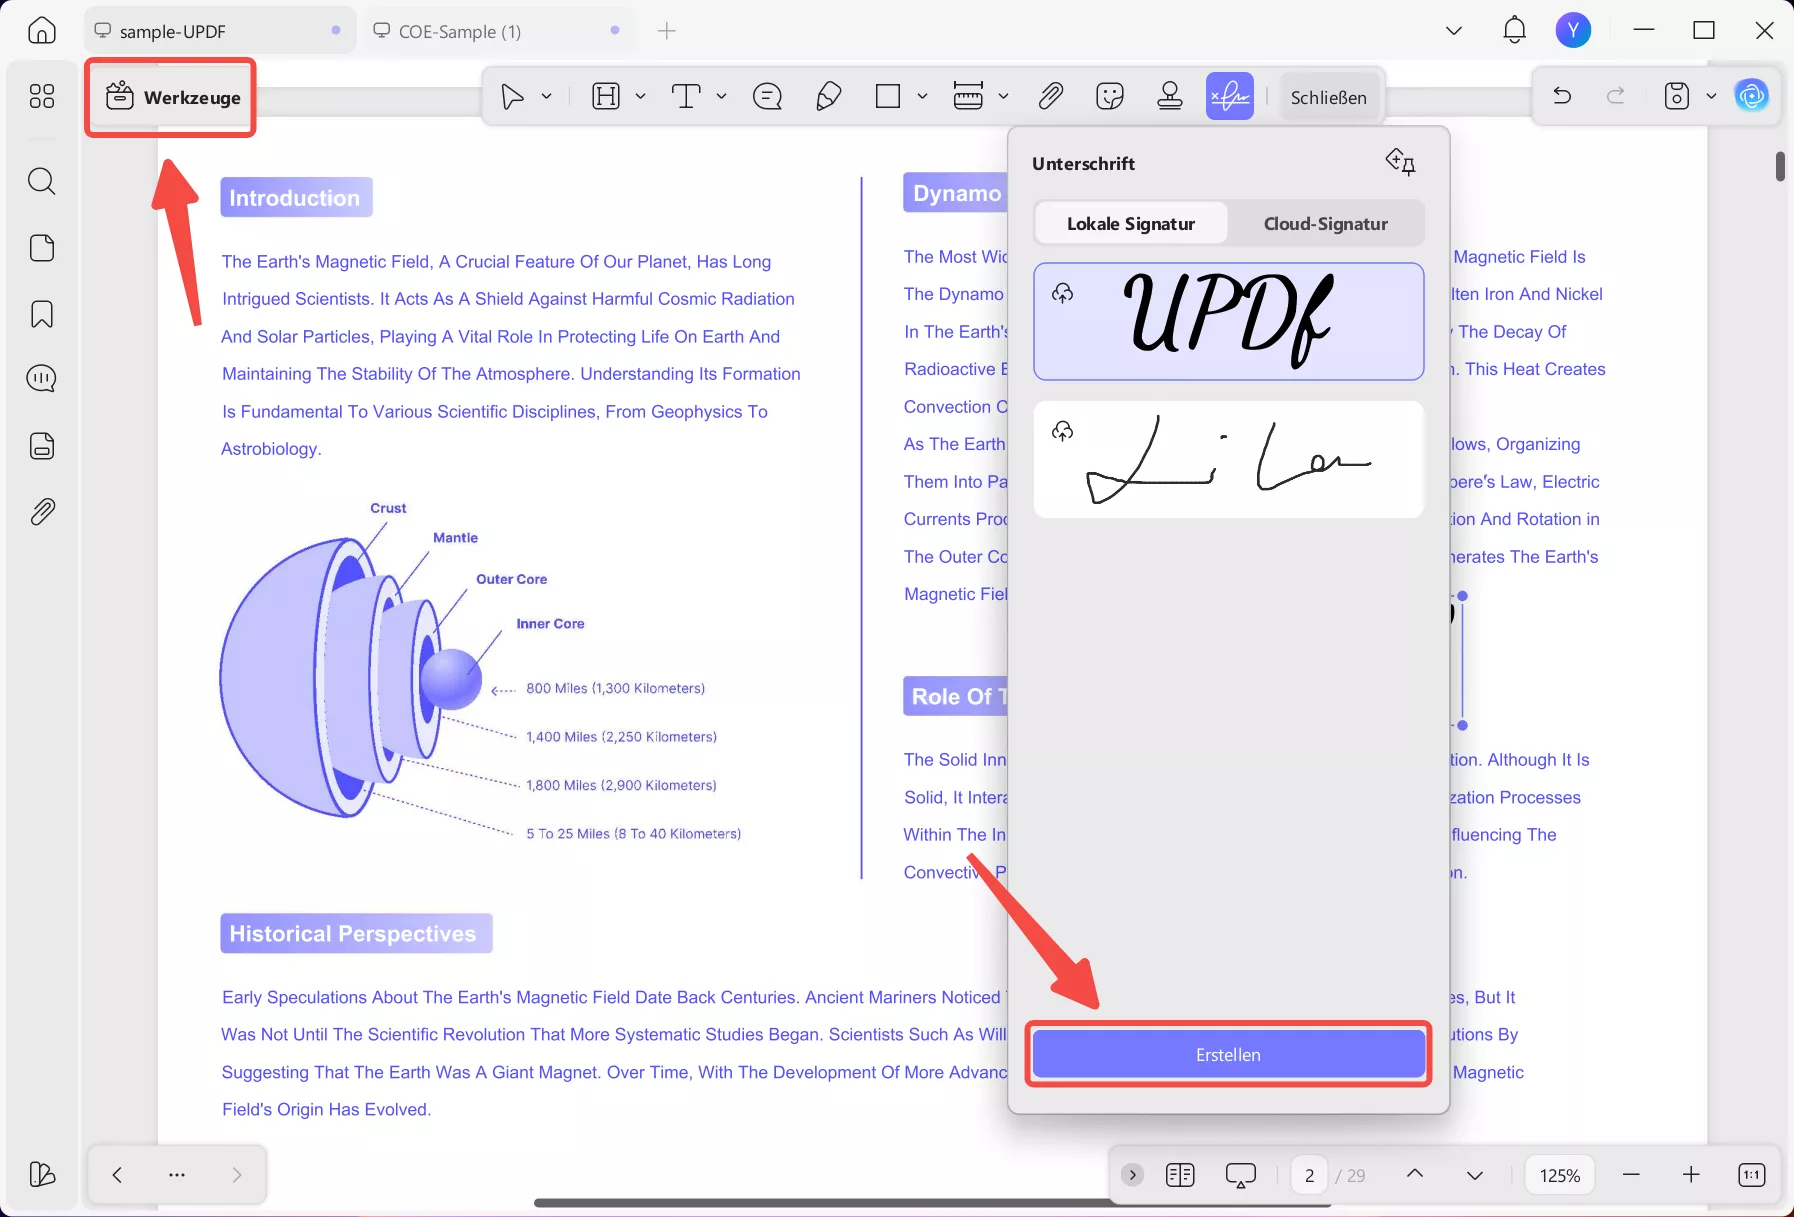1794x1217 pixels.
Task: Select the pencil drawing tool
Action: pyautogui.click(x=828, y=97)
